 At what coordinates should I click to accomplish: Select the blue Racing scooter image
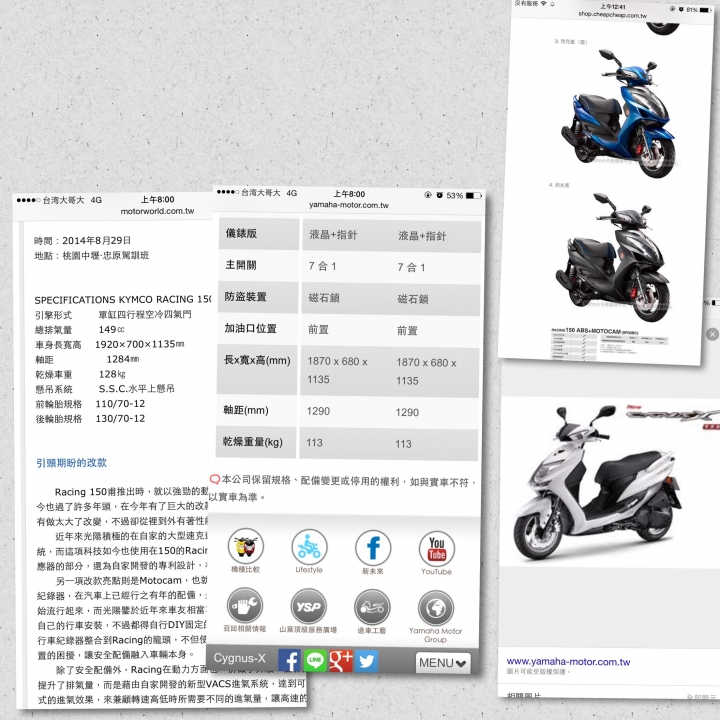[619, 112]
